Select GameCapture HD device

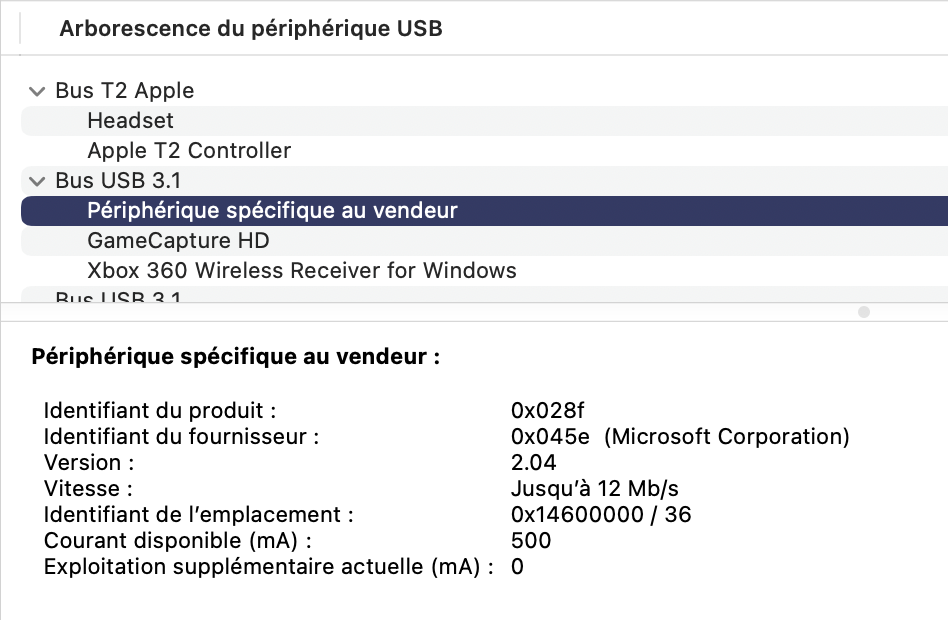click(x=178, y=241)
